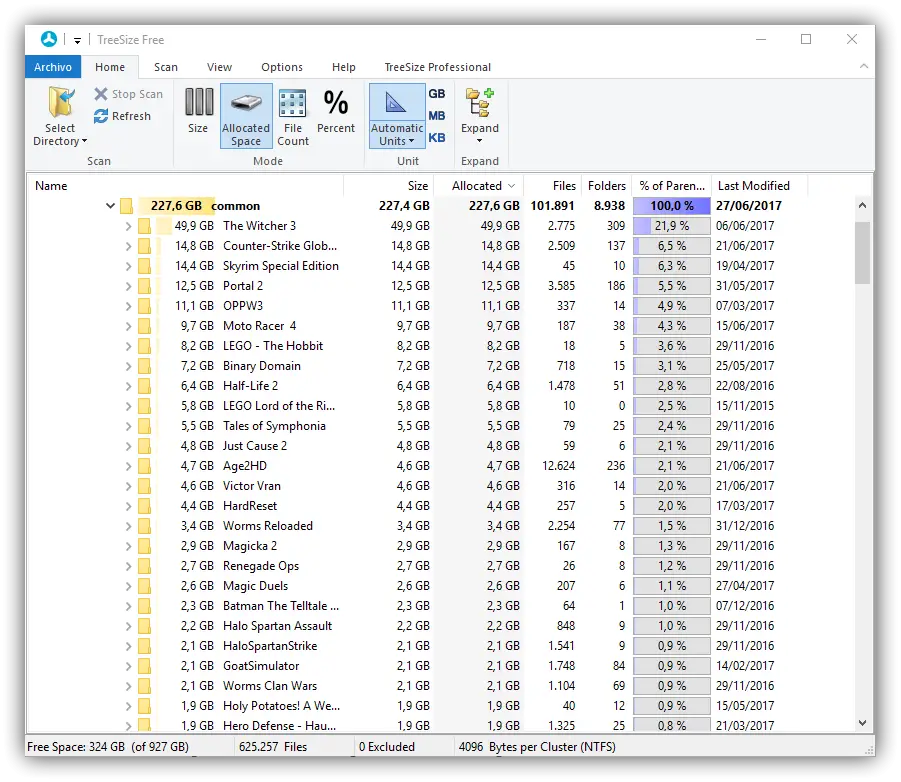
Task: Click the TreeSize app logo icon
Action: [x=49, y=39]
